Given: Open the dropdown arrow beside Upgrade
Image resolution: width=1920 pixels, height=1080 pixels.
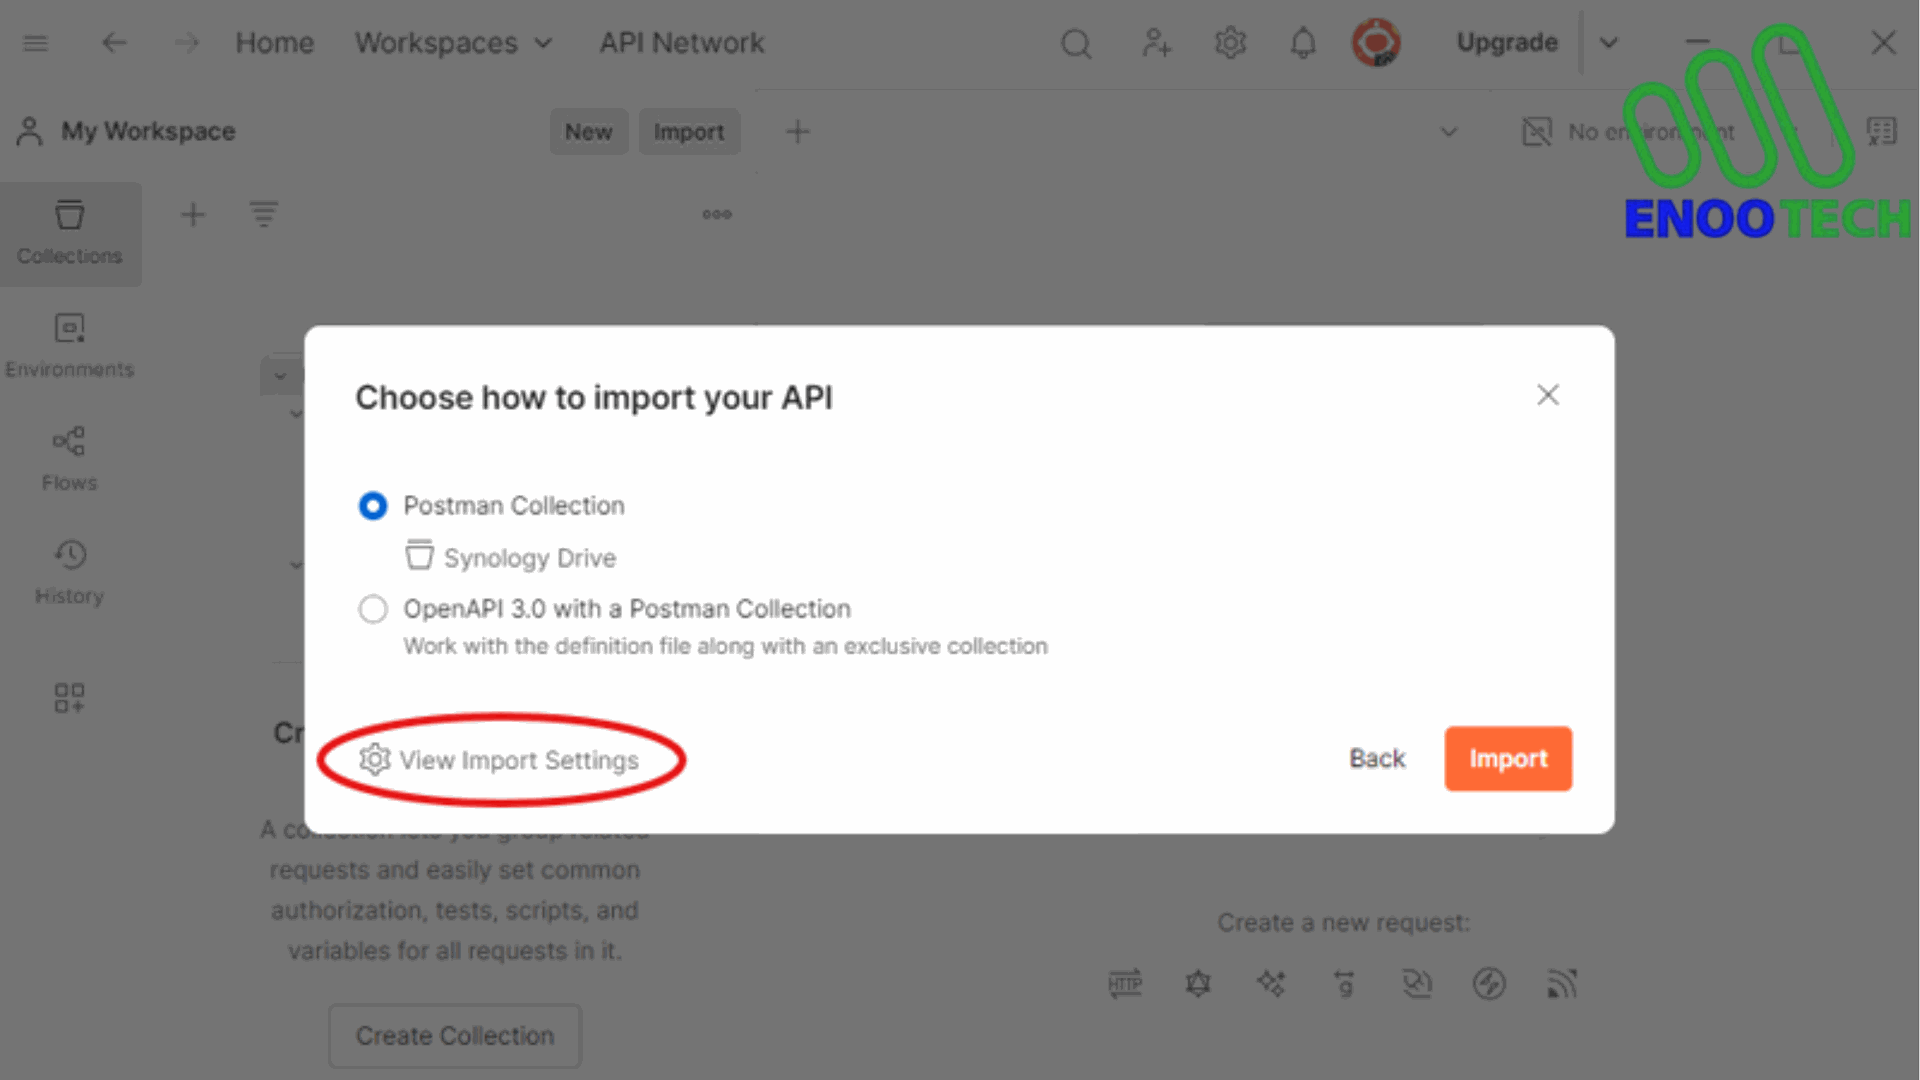Looking at the screenshot, I should pyautogui.click(x=1609, y=43).
